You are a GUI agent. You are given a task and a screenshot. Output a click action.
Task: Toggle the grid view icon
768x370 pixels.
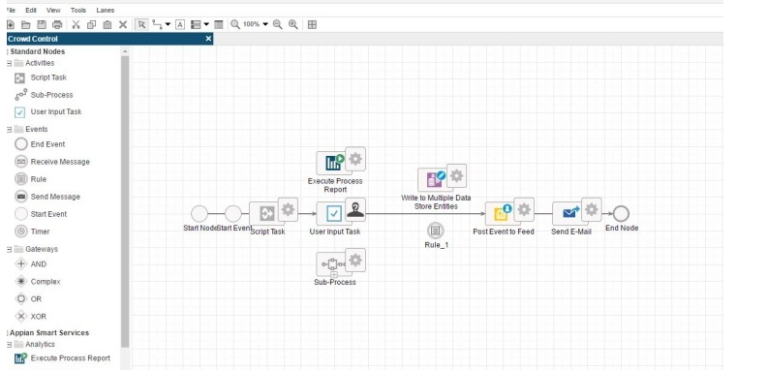point(312,25)
